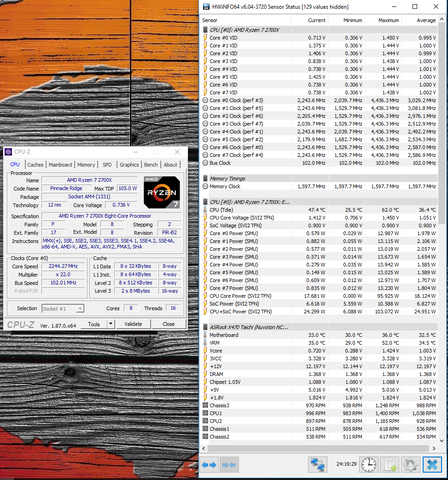Viewport: 448px width, 480px height.
Task: Open the About tab in CPU-Z
Action: pos(170,165)
